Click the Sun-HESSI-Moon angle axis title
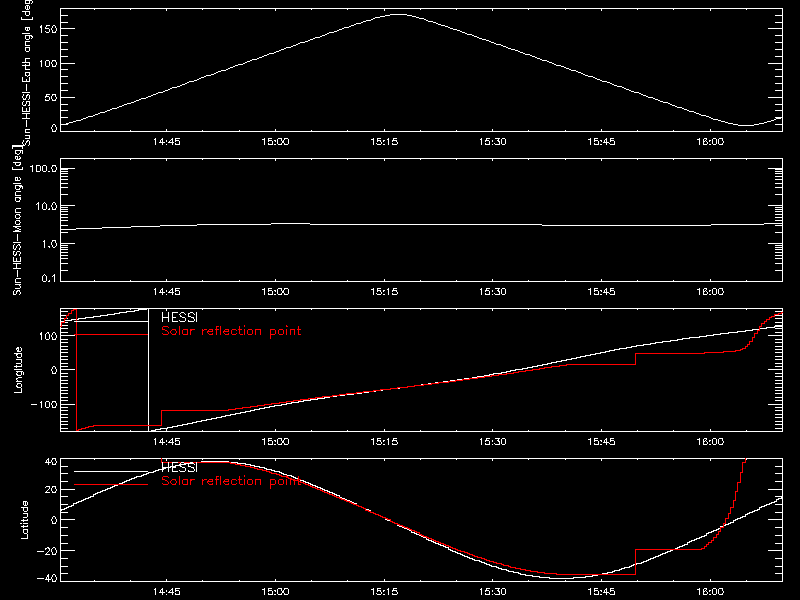 click(17, 220)
